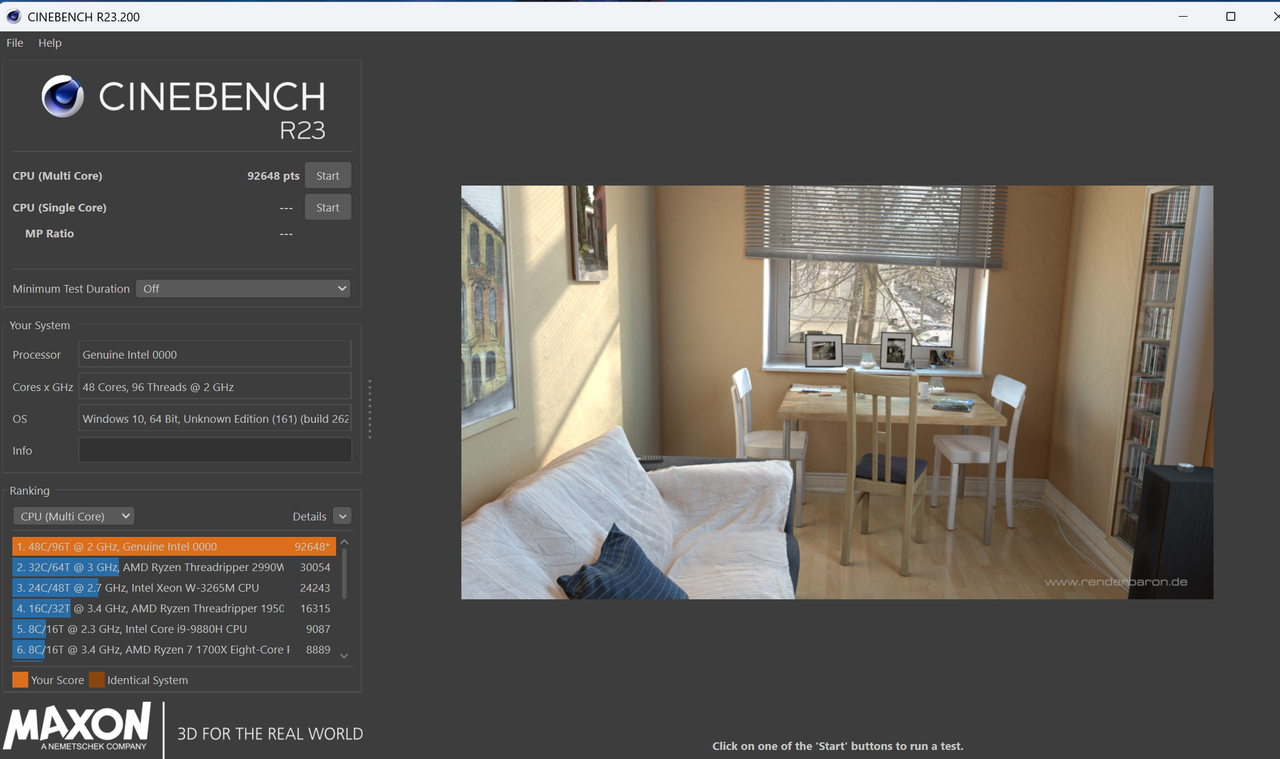
Task: Click the ranking list scroll up arrow
Action: (x=345, y=543)
